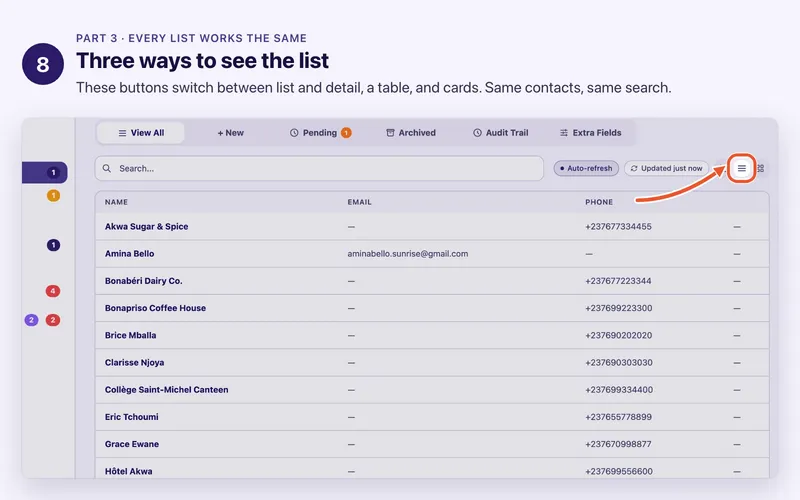The height and width of the screenshot is (500, 800).
Task: Click phone number +237677334455
Action: point(618,227)
